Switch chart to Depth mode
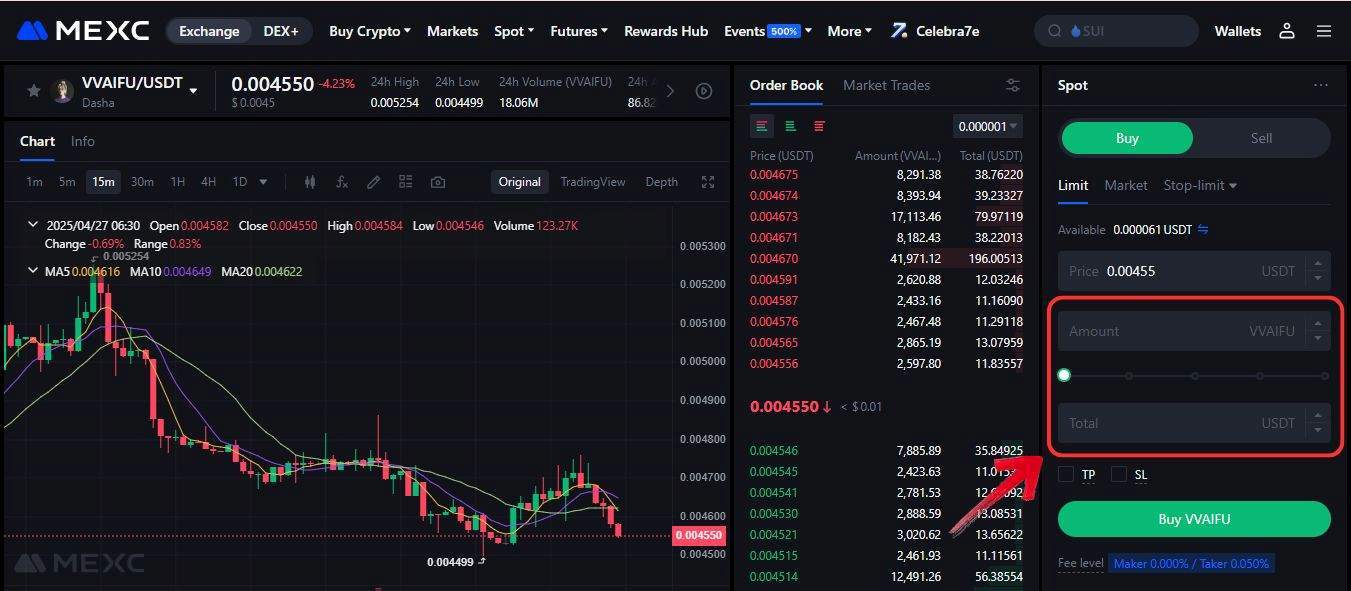 pyautogui.click(x=661, y=182)
